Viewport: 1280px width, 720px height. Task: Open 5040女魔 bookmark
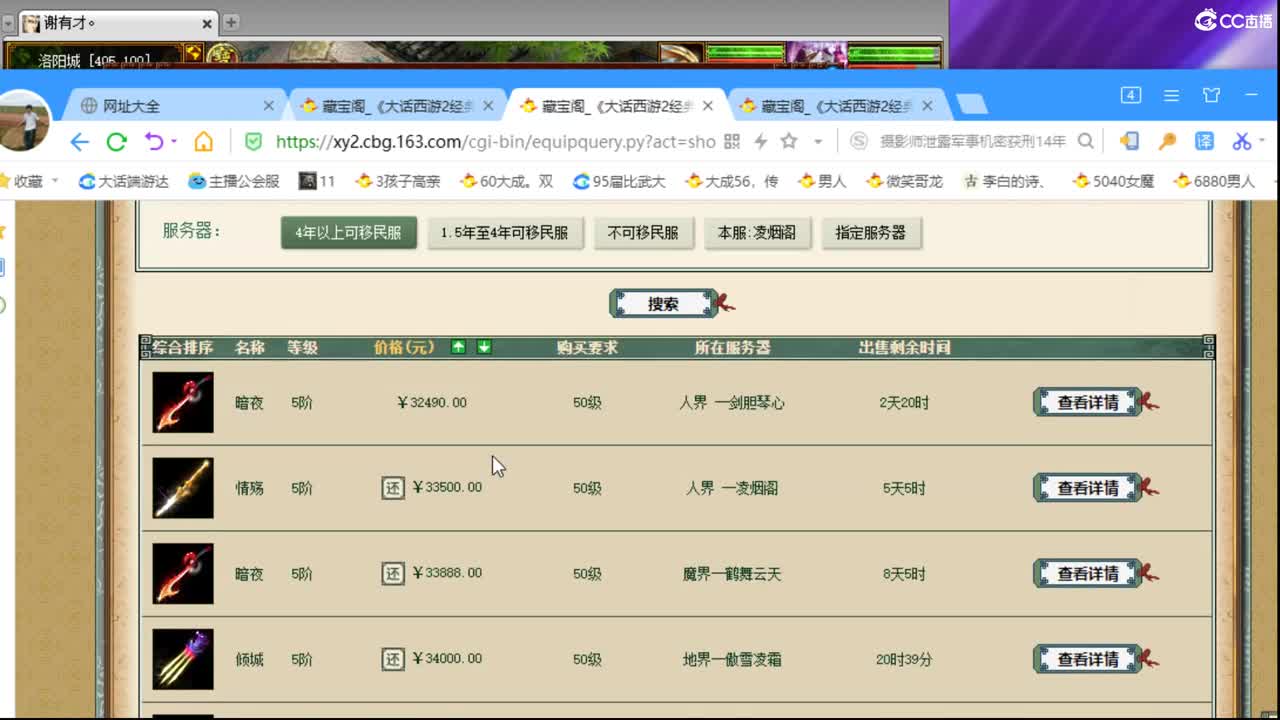click(x=1113, y=182)
